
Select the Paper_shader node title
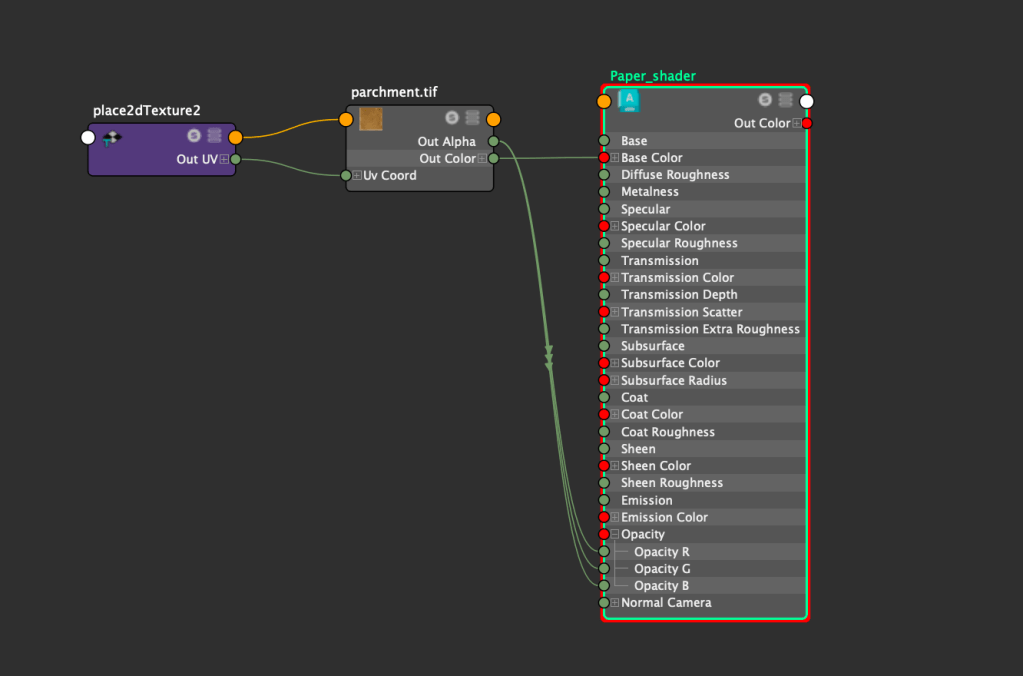coord(652,76)
